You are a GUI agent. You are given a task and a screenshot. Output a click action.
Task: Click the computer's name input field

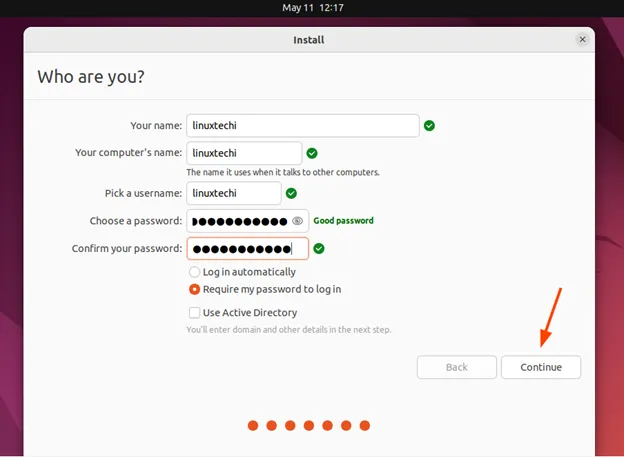[244, 153]
